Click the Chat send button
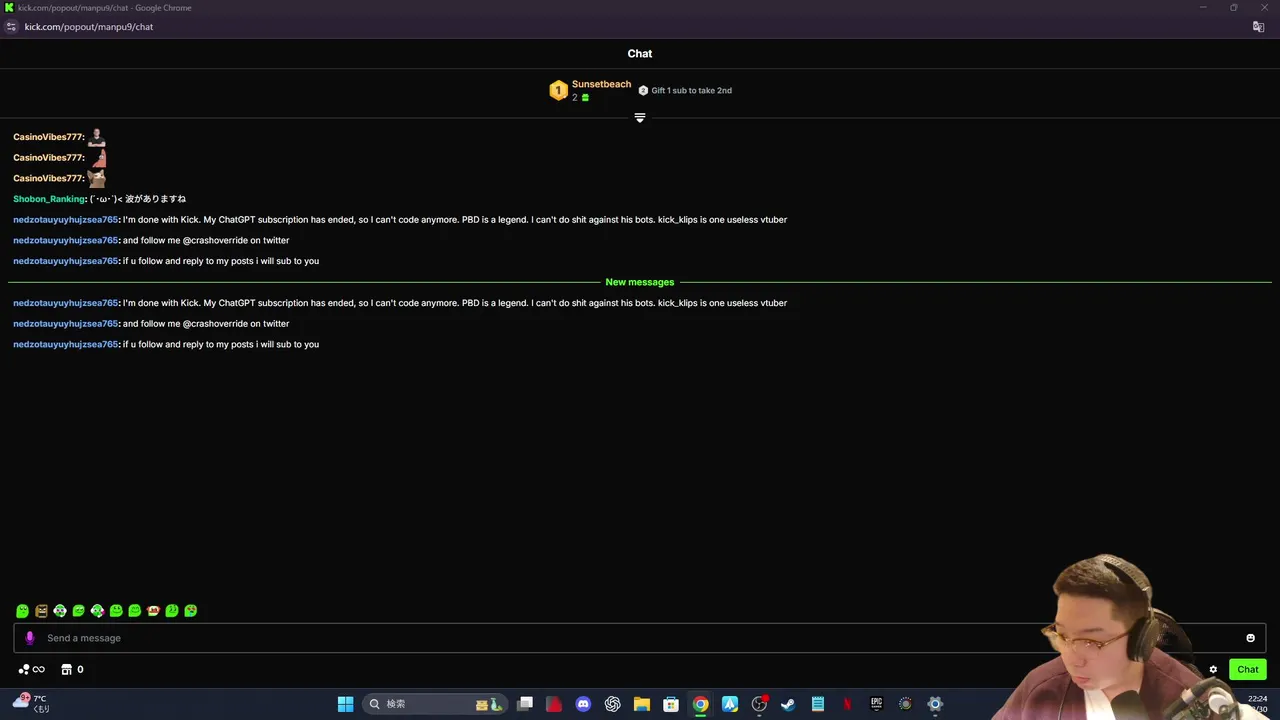The image size is (1280, 720). click(x=1248, y=670)
